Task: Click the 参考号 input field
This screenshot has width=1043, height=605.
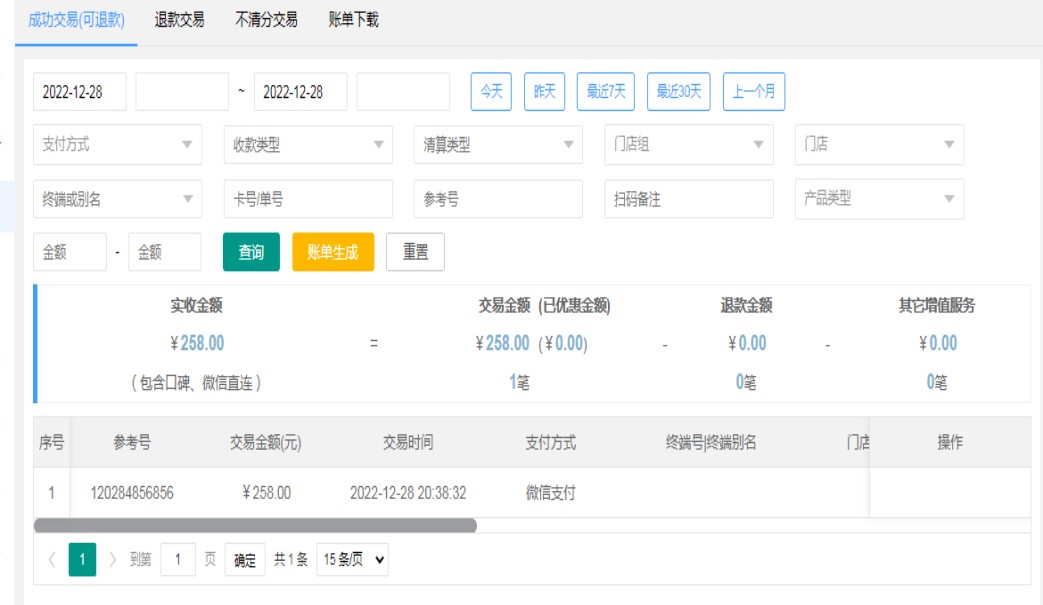Action: (x=498, y=199)
